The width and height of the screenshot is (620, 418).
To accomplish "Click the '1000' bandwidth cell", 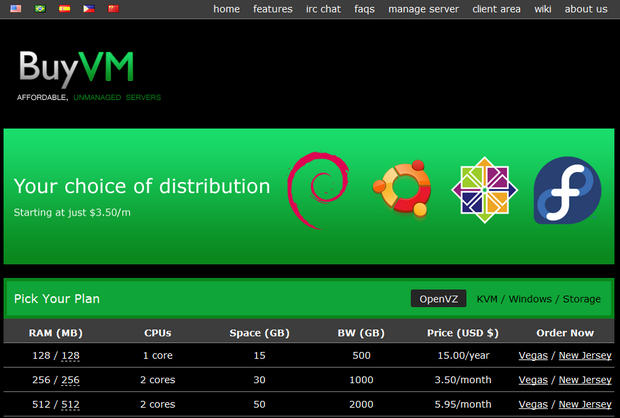I will pyautogui.click(x=361, y=380).
